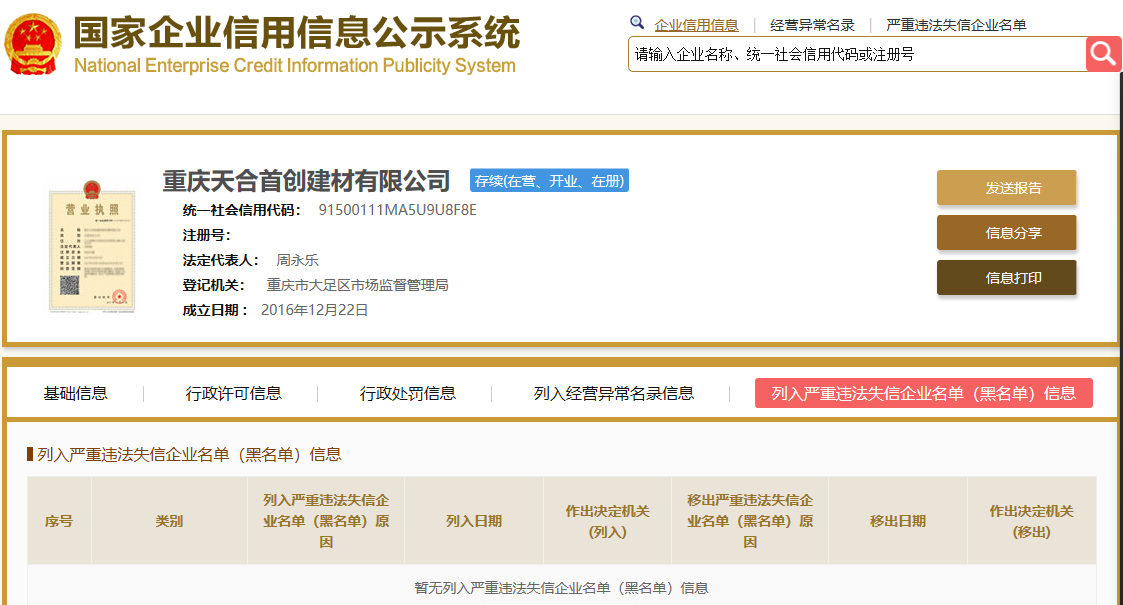Click the 统一社会信用代码 label
Screen dimensions: 1123x605
coord(241,210)
